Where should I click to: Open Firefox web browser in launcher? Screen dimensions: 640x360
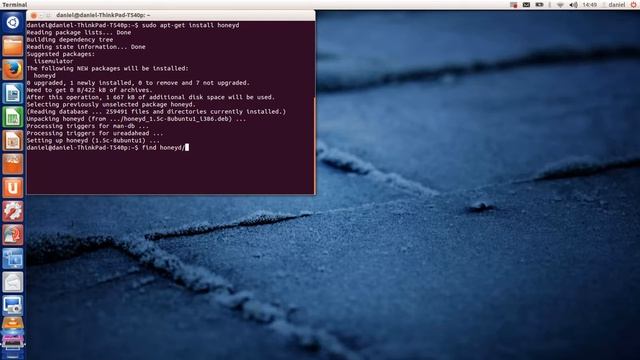point(13,69)
